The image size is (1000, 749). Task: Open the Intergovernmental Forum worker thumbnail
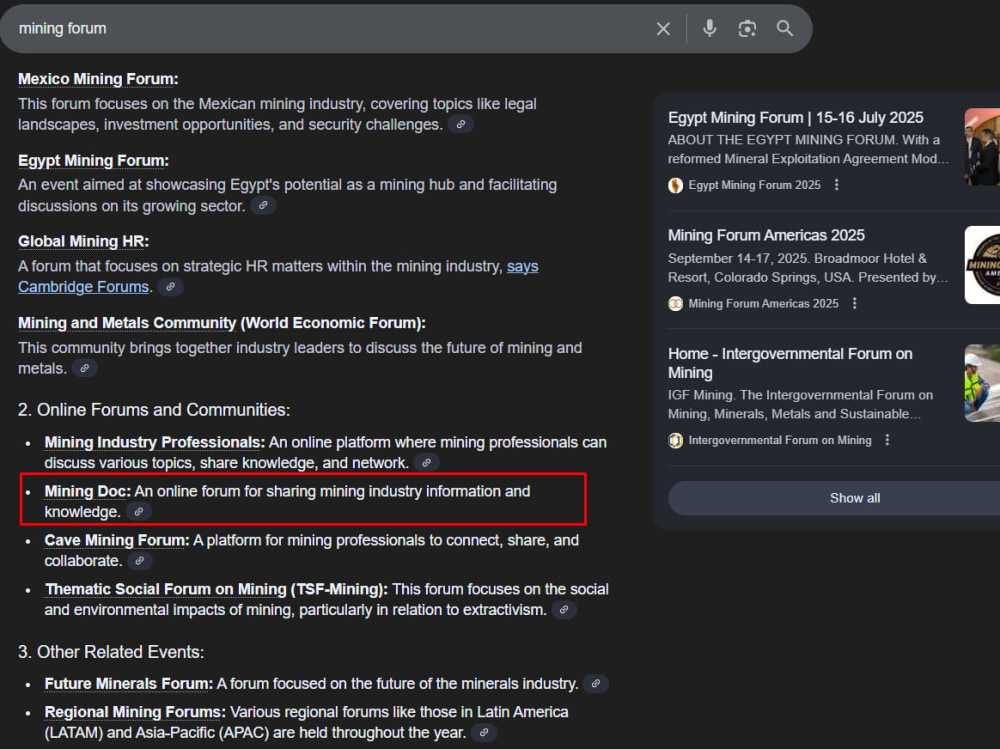[x=982, y=383]
